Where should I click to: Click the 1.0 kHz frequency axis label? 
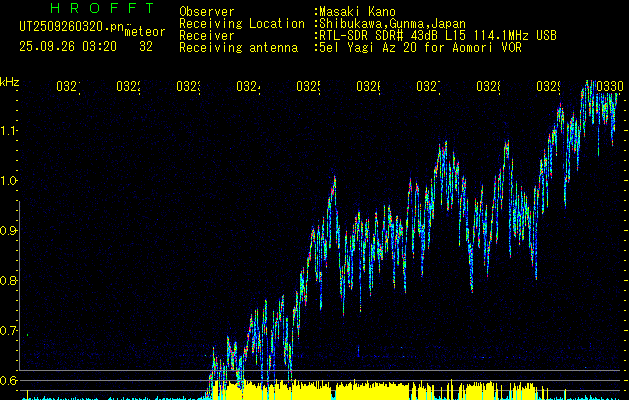(x=9, y=181)
